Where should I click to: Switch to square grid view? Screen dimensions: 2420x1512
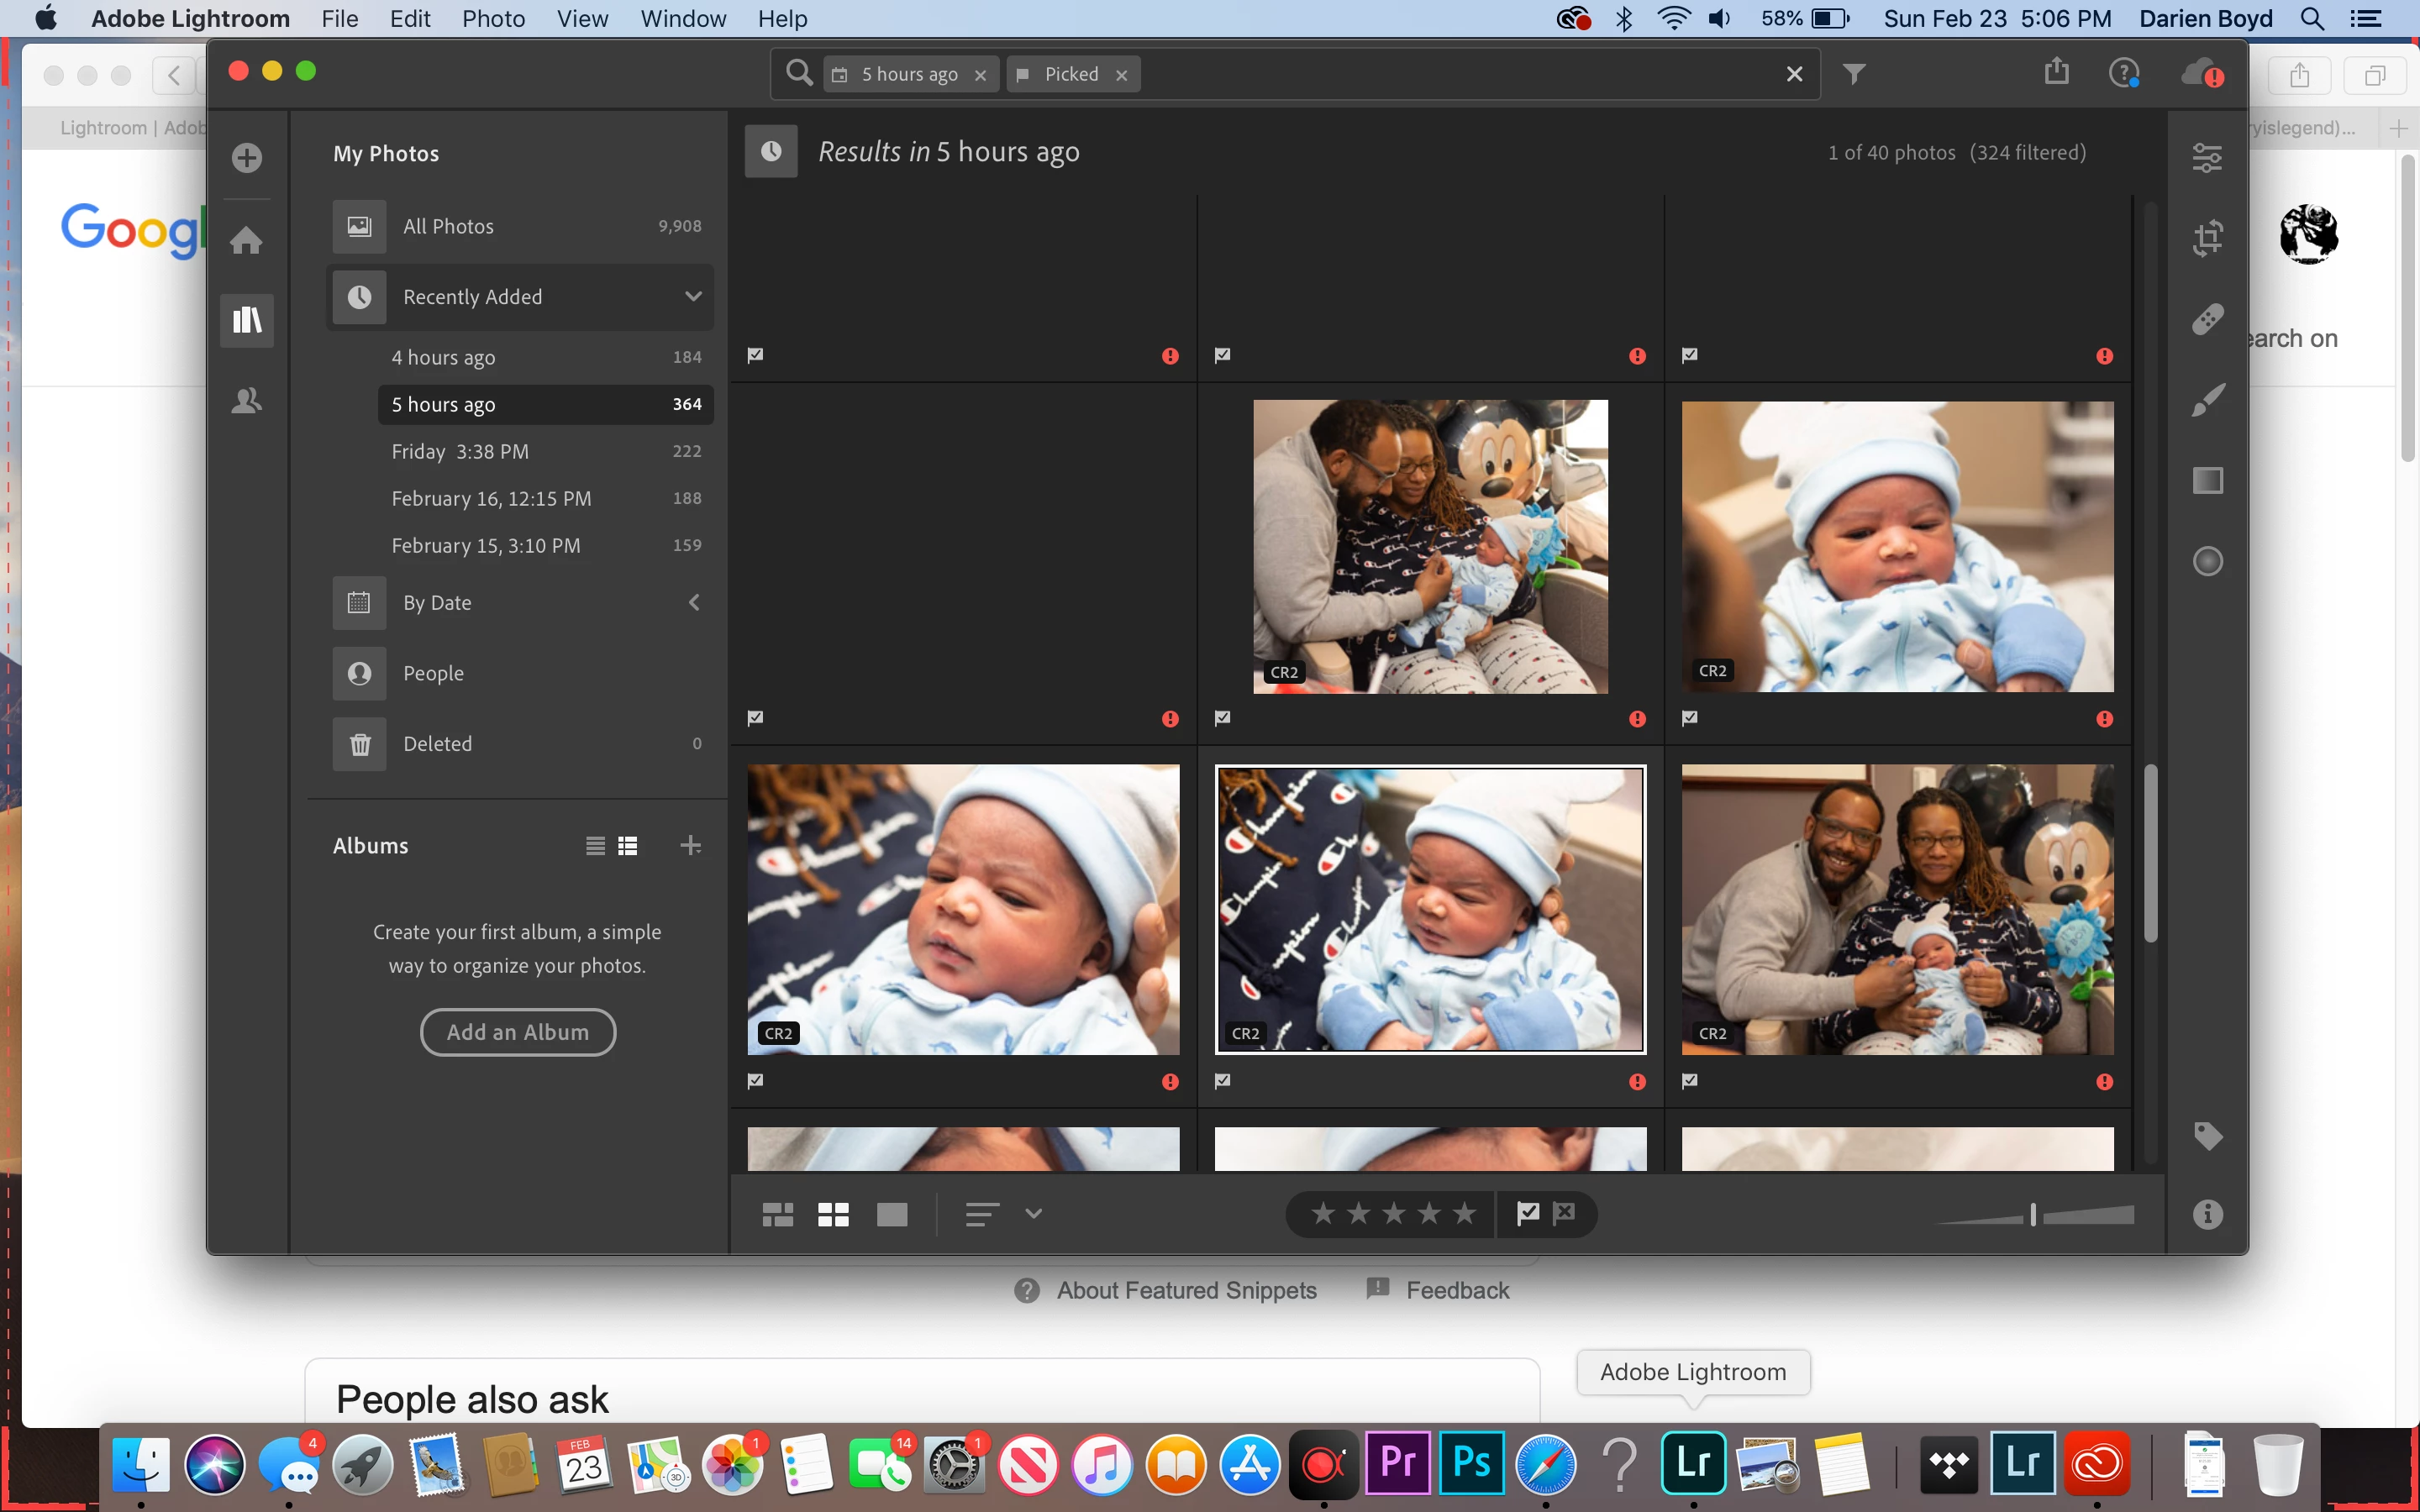coord(833,1214)
